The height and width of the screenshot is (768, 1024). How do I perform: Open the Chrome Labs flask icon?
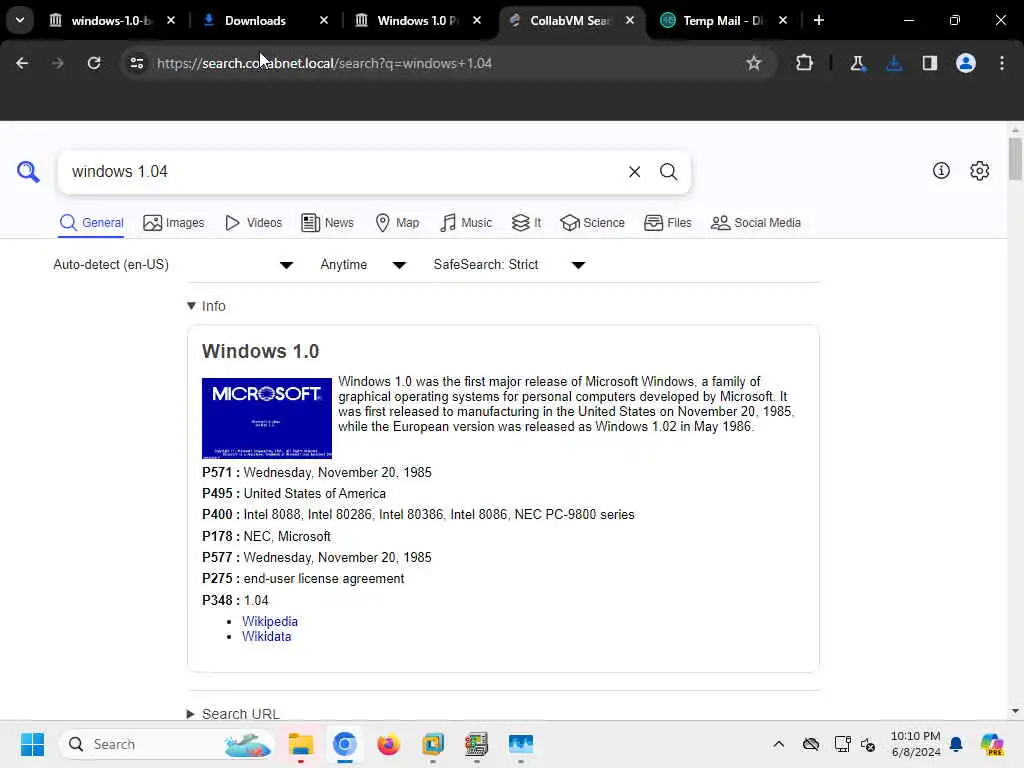click(857, 63)
